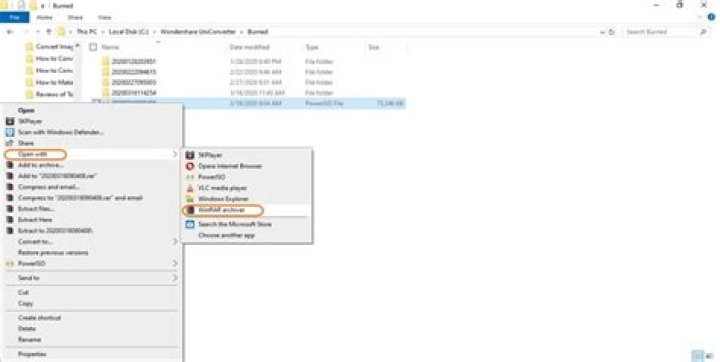This screenshot has height=362, width=720.
Task: Select Search the Microsoft Store
Action: [x=235, y=224]
